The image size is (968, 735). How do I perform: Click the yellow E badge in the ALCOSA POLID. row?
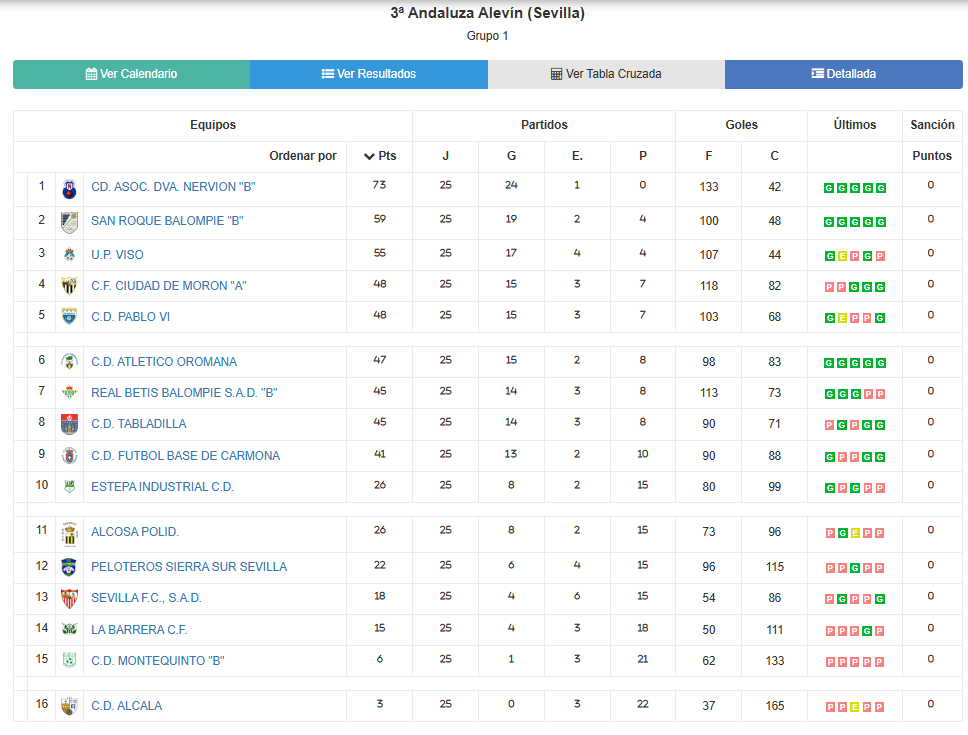[855, 533]
